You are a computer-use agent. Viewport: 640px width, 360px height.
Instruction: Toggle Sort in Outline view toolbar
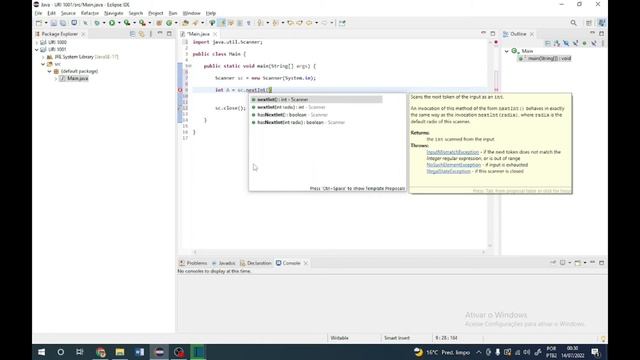557,43
